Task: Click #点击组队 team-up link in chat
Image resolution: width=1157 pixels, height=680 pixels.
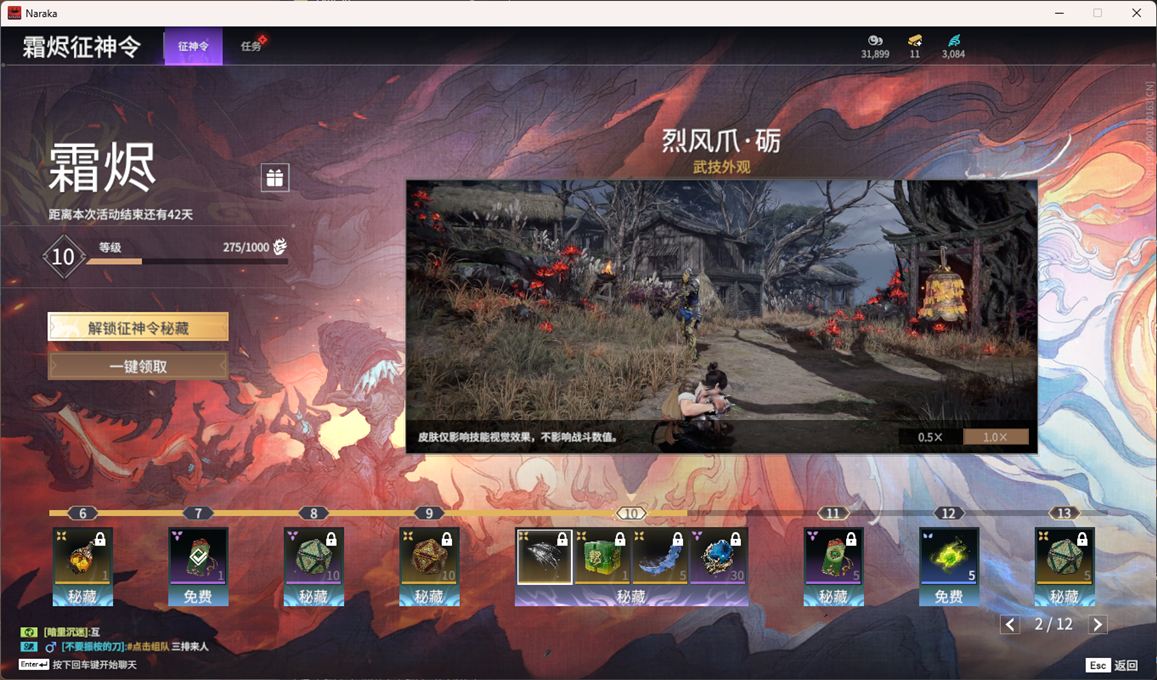Action: (147, 647)
